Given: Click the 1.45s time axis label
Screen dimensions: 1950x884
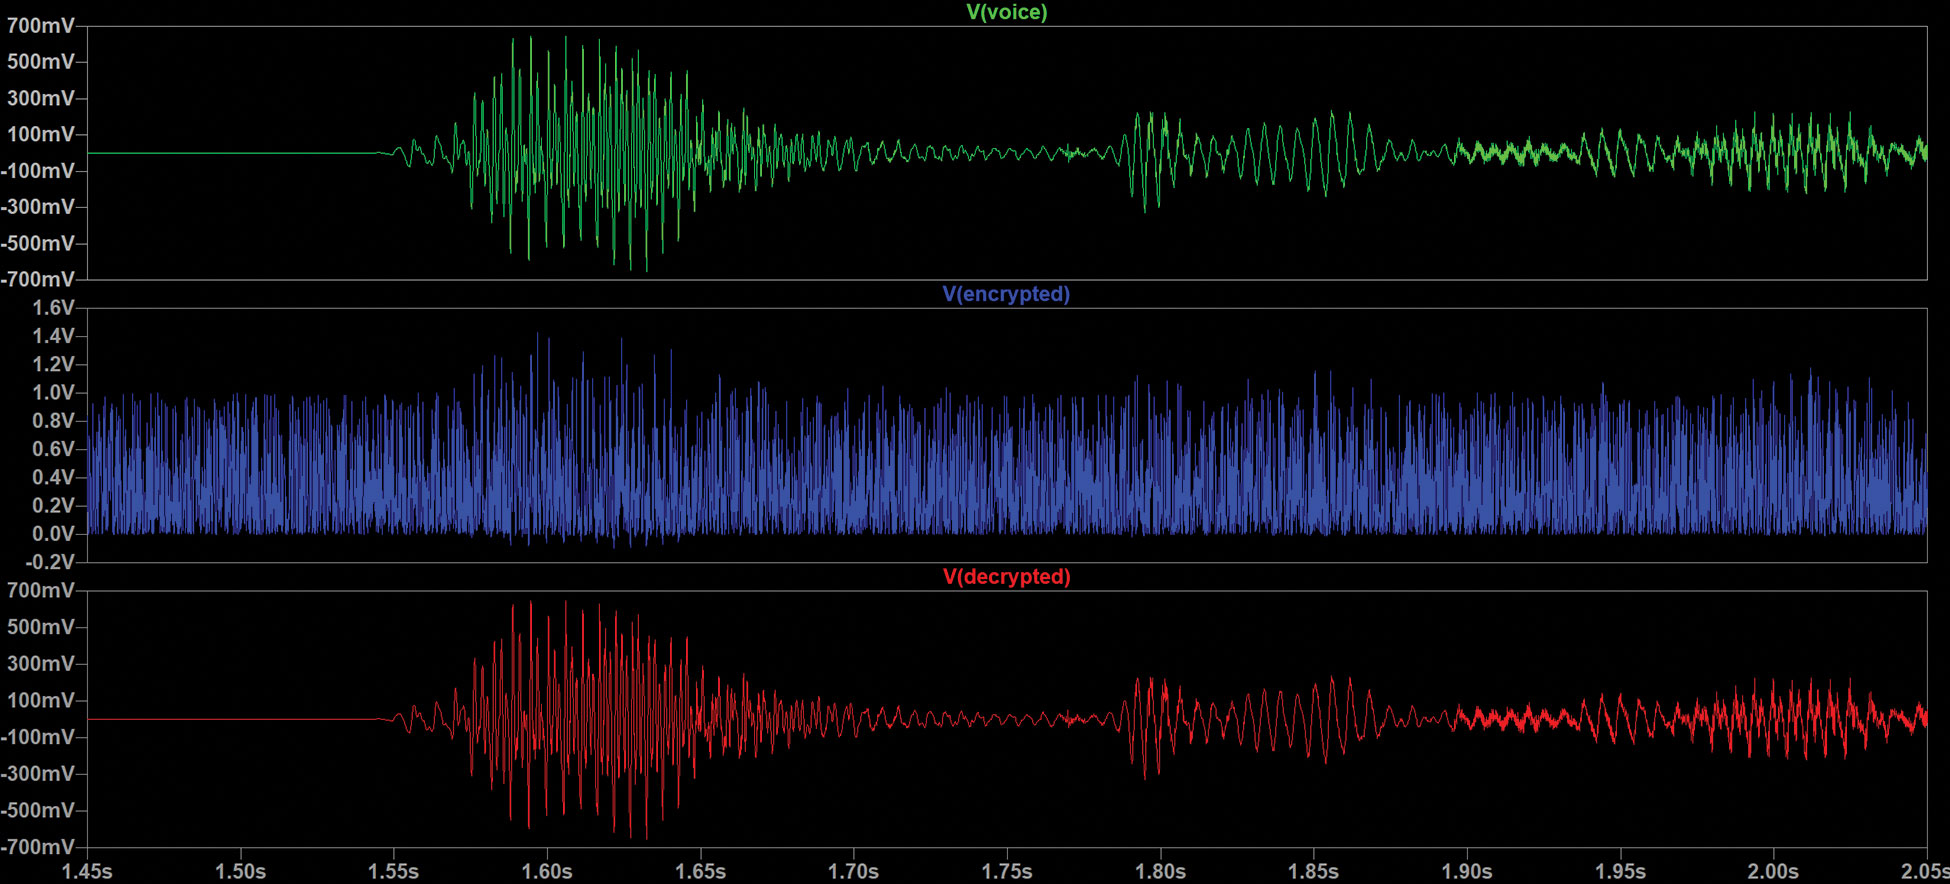Looking at the screenshot, I should (87, 871).
